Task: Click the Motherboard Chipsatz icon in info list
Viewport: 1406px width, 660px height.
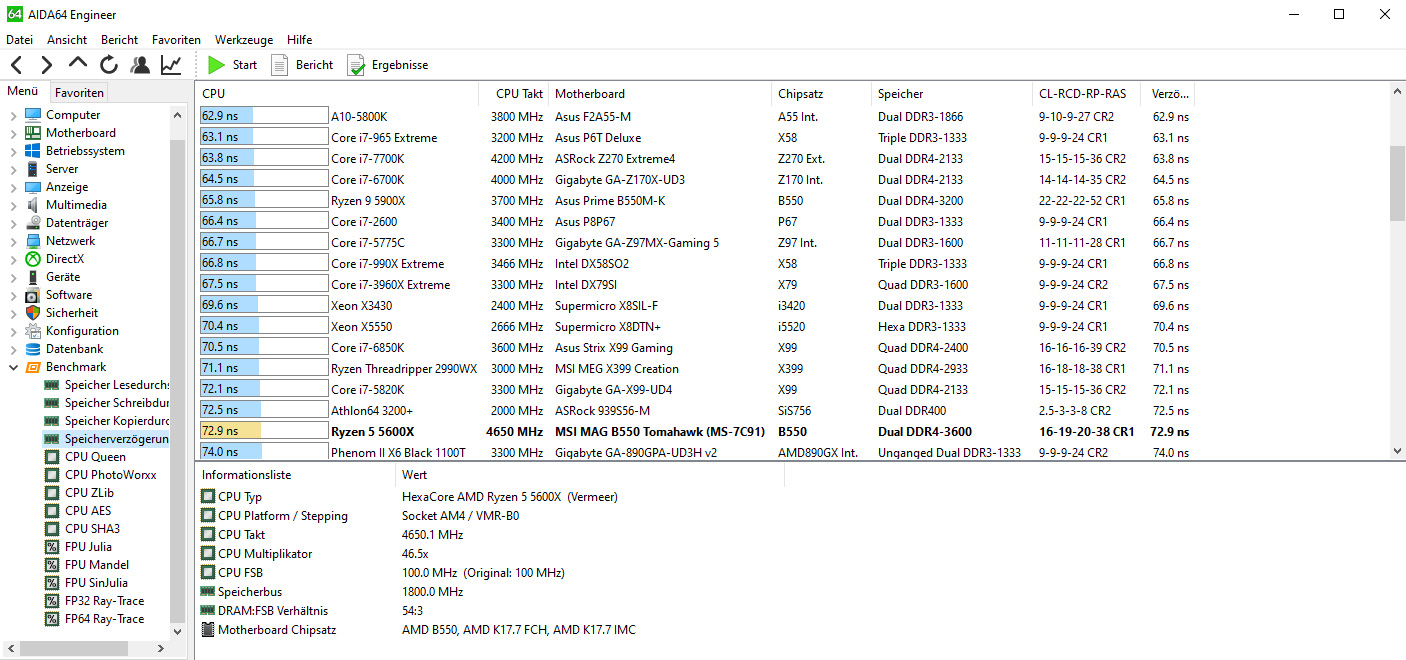Action: (208, 630)
